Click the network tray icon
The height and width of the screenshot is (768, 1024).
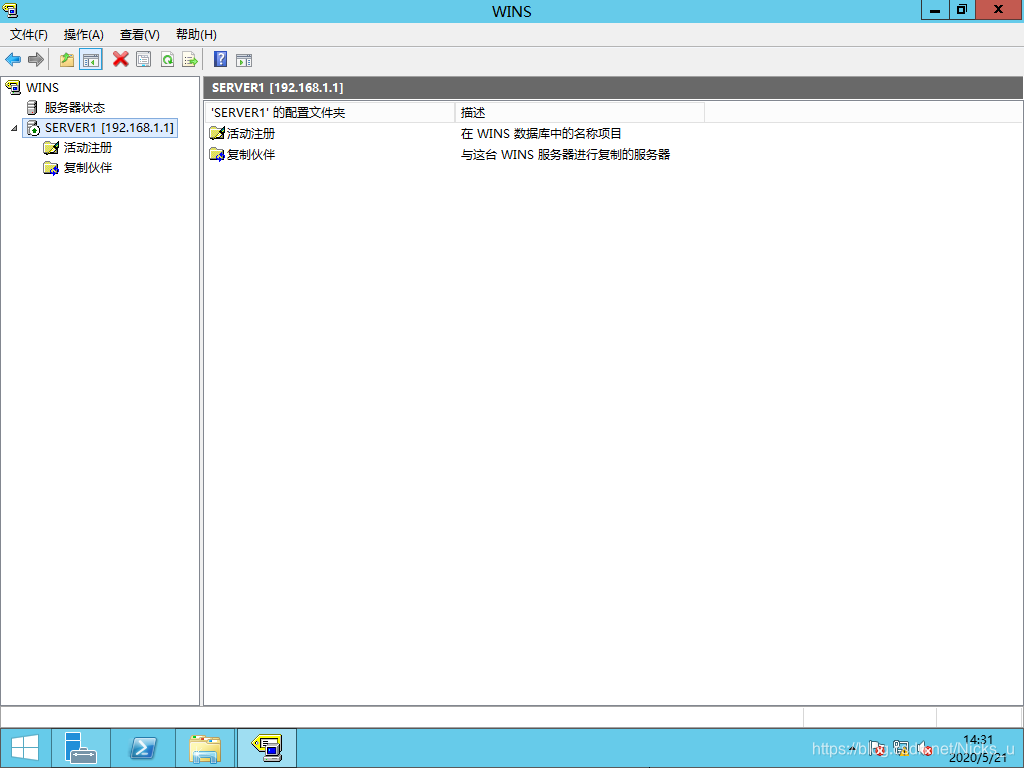[901, 748]
